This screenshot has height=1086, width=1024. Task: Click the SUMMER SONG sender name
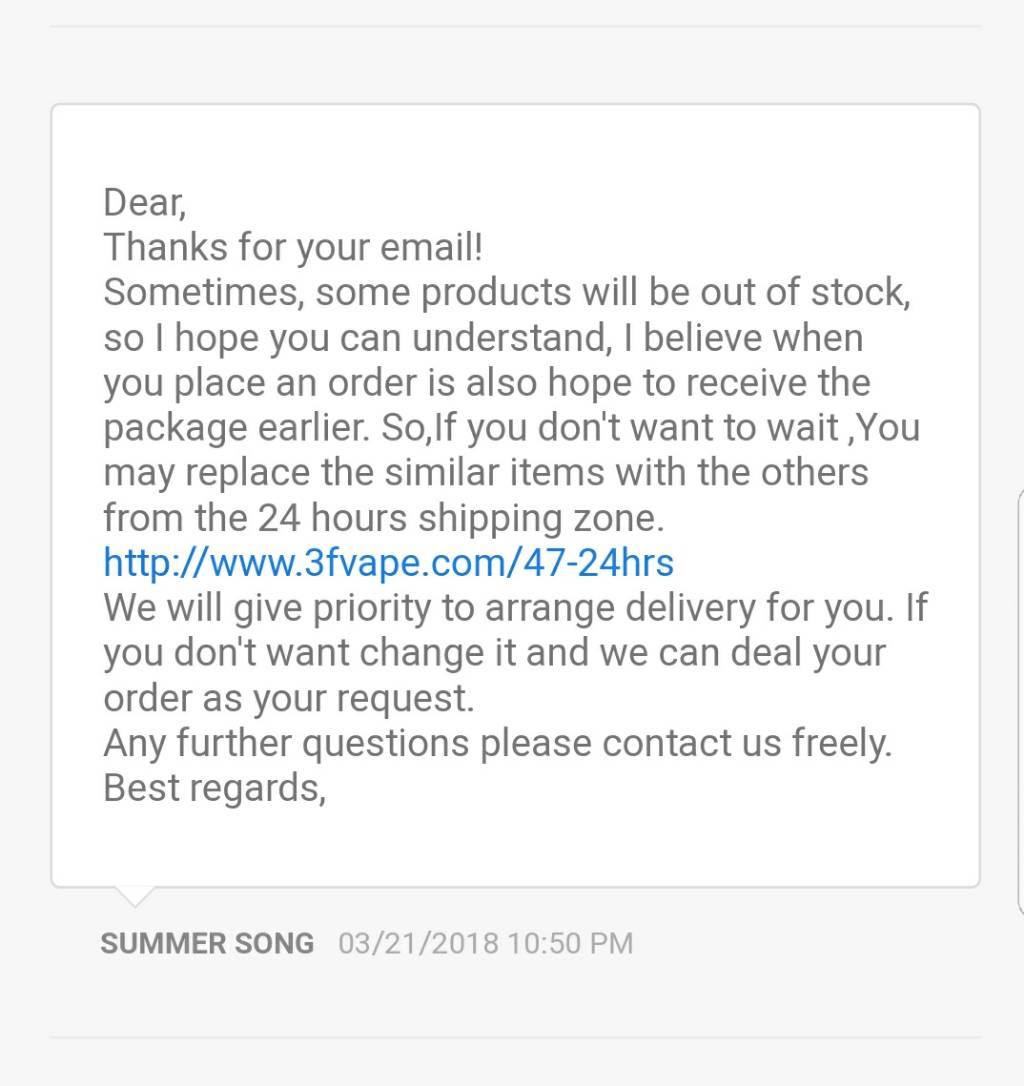207,943
